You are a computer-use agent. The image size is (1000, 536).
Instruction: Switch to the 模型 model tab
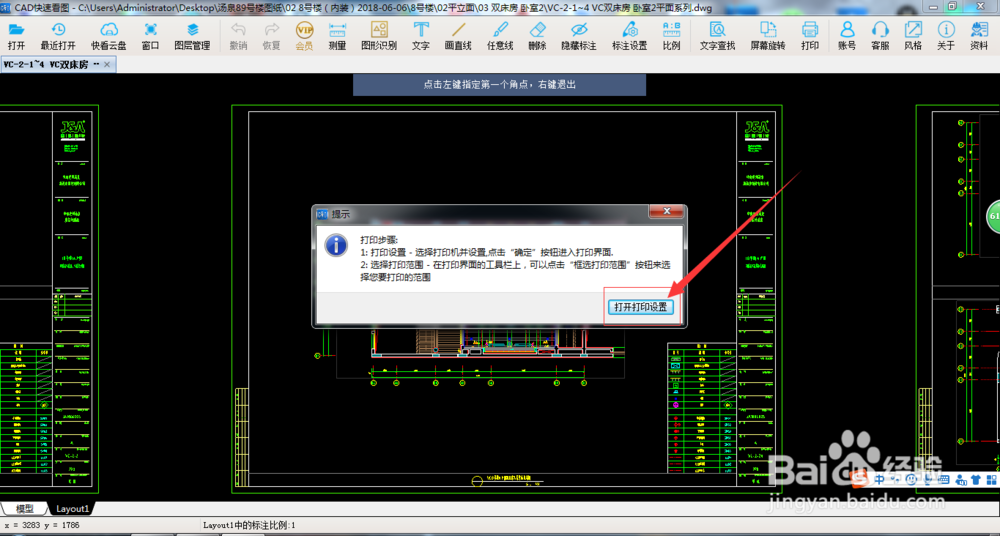[x=24, y=509]
